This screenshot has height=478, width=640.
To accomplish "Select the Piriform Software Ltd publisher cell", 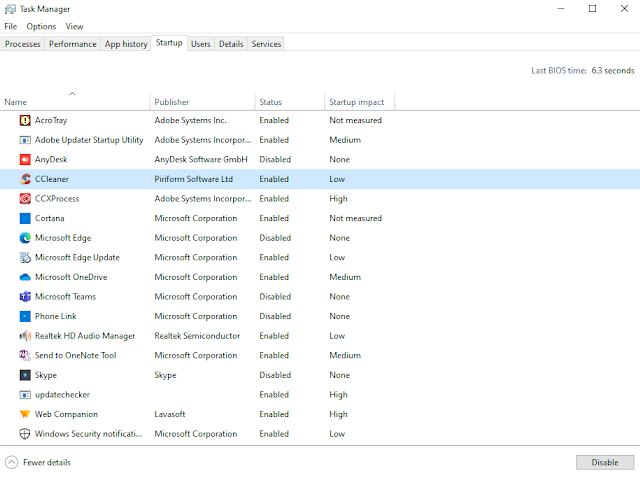I will pyautogui.click(x=193, y=179).
